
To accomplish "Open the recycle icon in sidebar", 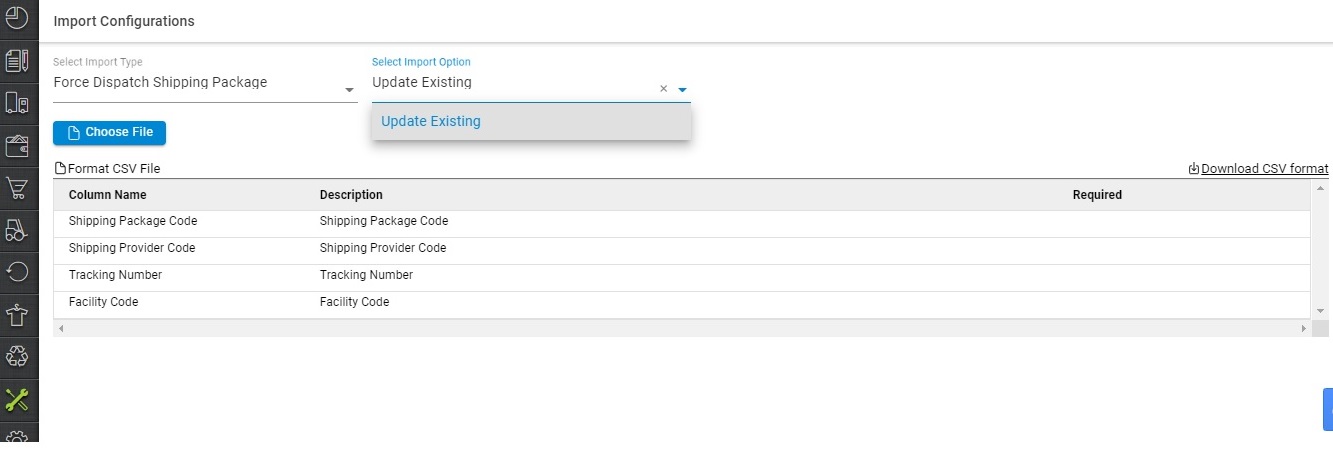I will 17,357.
